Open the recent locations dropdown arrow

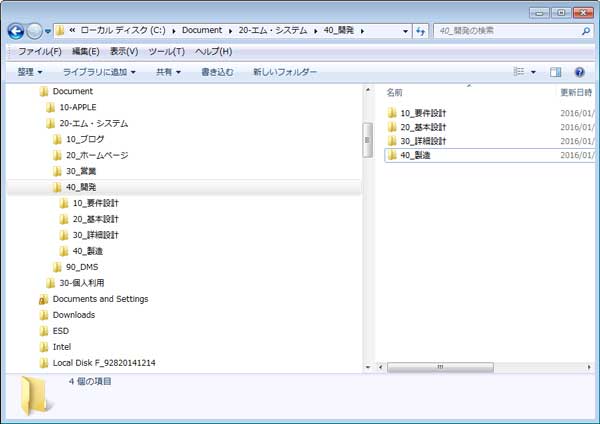point(48,32)
